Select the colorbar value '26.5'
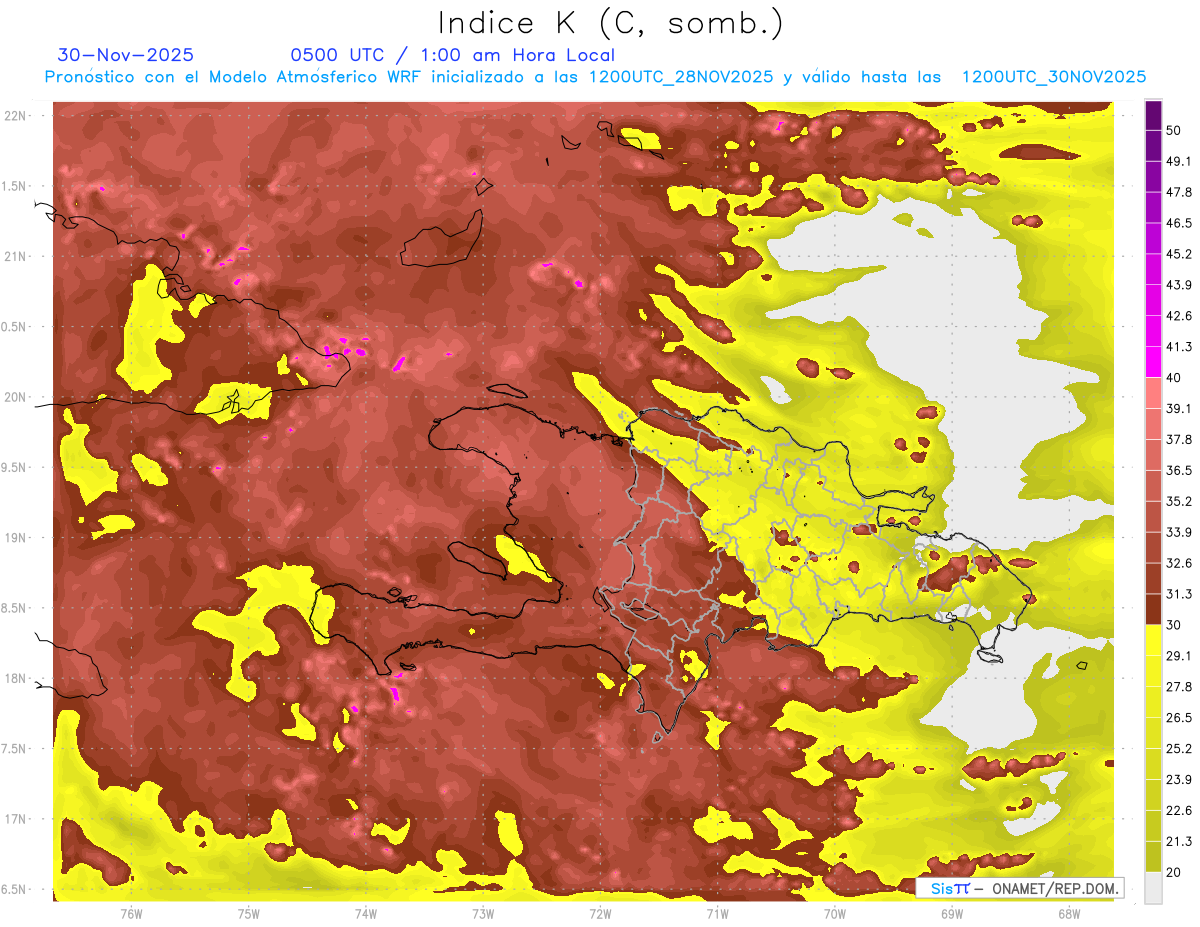 1179,718
